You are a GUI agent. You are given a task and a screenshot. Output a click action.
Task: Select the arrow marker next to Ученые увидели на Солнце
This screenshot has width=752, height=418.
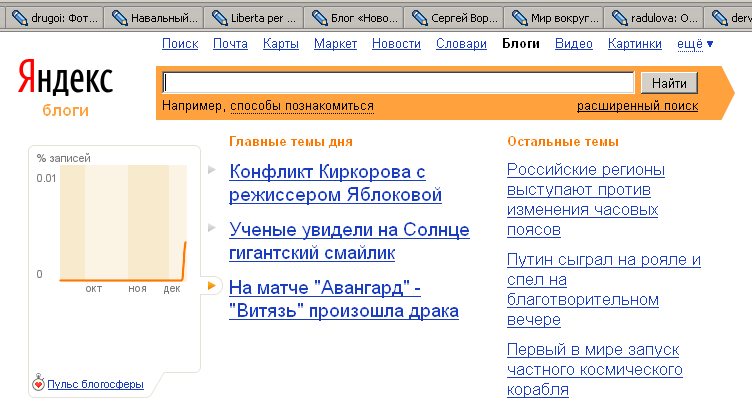pyautogui.click(x=212, y=228)
